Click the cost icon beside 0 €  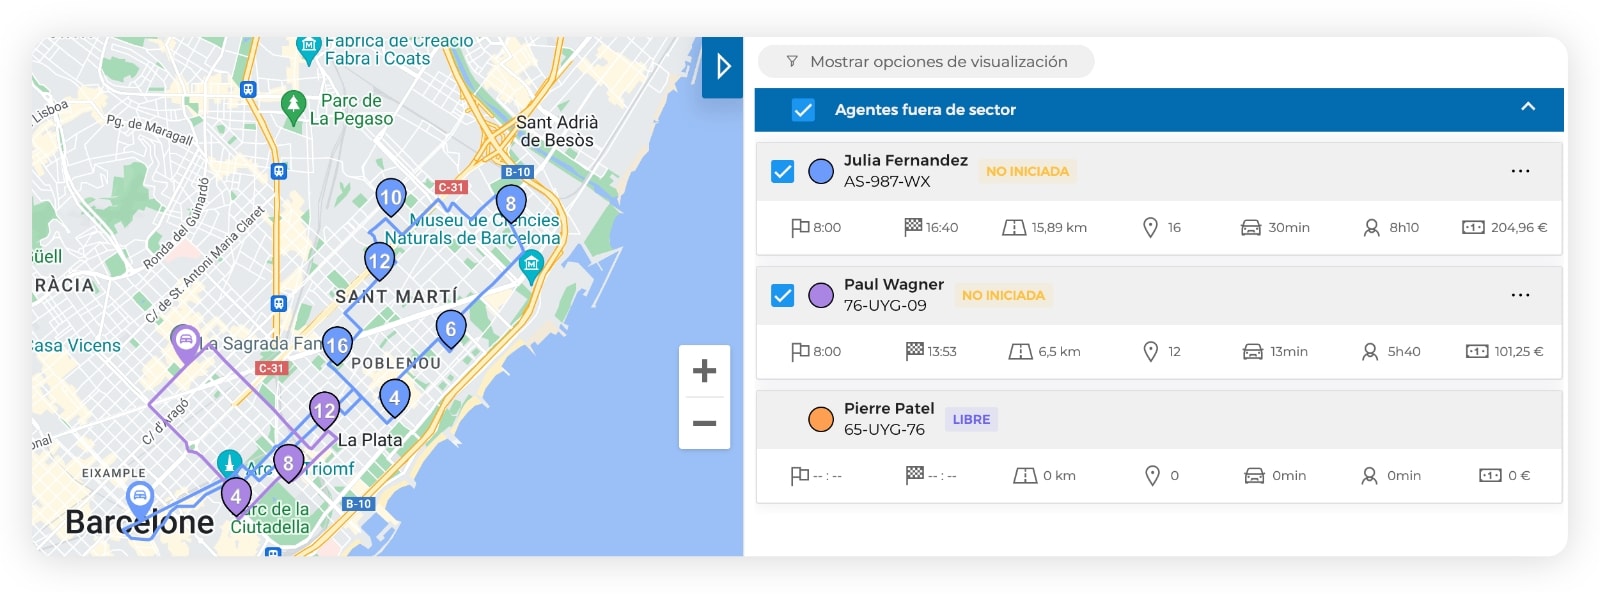coord(1490,476)
